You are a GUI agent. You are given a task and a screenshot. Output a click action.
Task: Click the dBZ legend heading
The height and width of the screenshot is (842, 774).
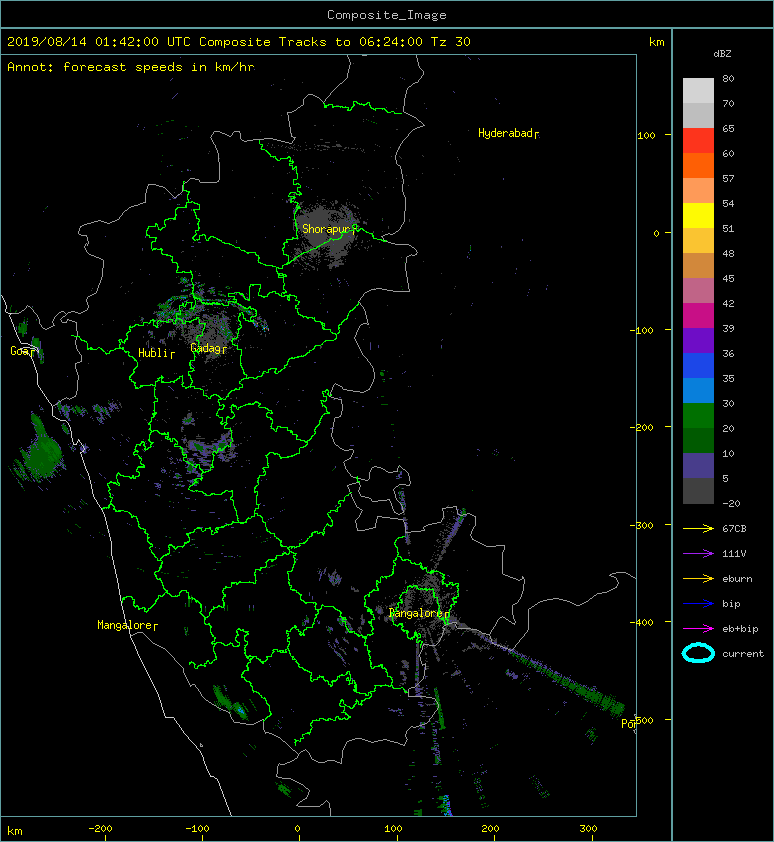(x=722, y=54)
